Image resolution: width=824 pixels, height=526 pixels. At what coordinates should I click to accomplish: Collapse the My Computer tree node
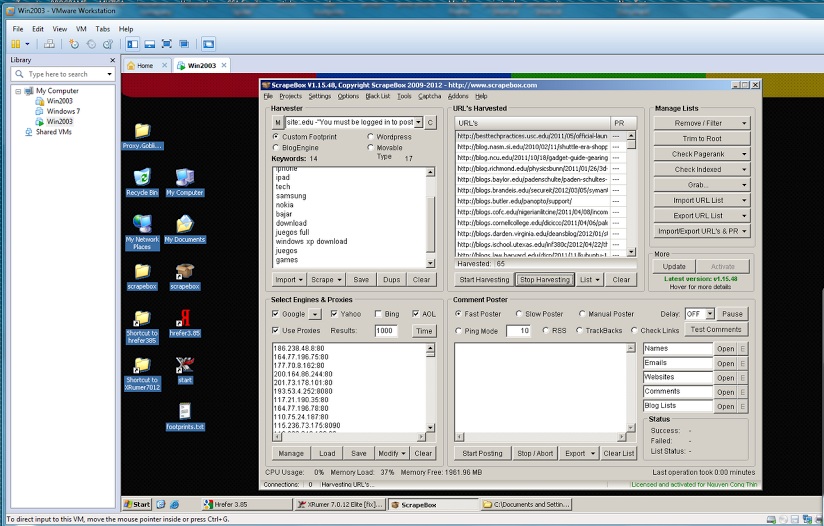(x=18, y=91)
